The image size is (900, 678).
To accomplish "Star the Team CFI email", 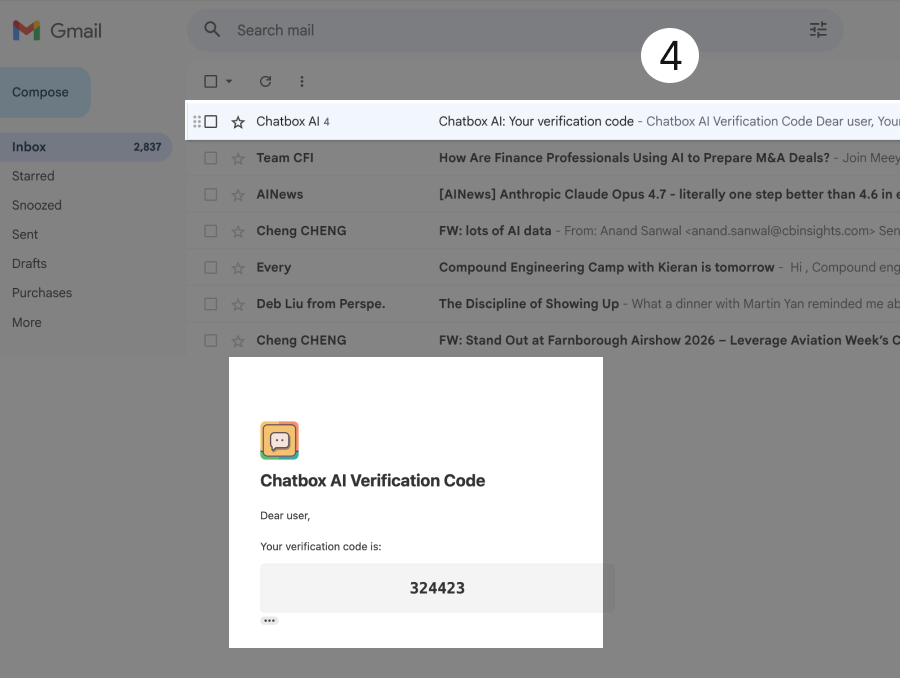I will pyautogui.click(x=238, y=158).
